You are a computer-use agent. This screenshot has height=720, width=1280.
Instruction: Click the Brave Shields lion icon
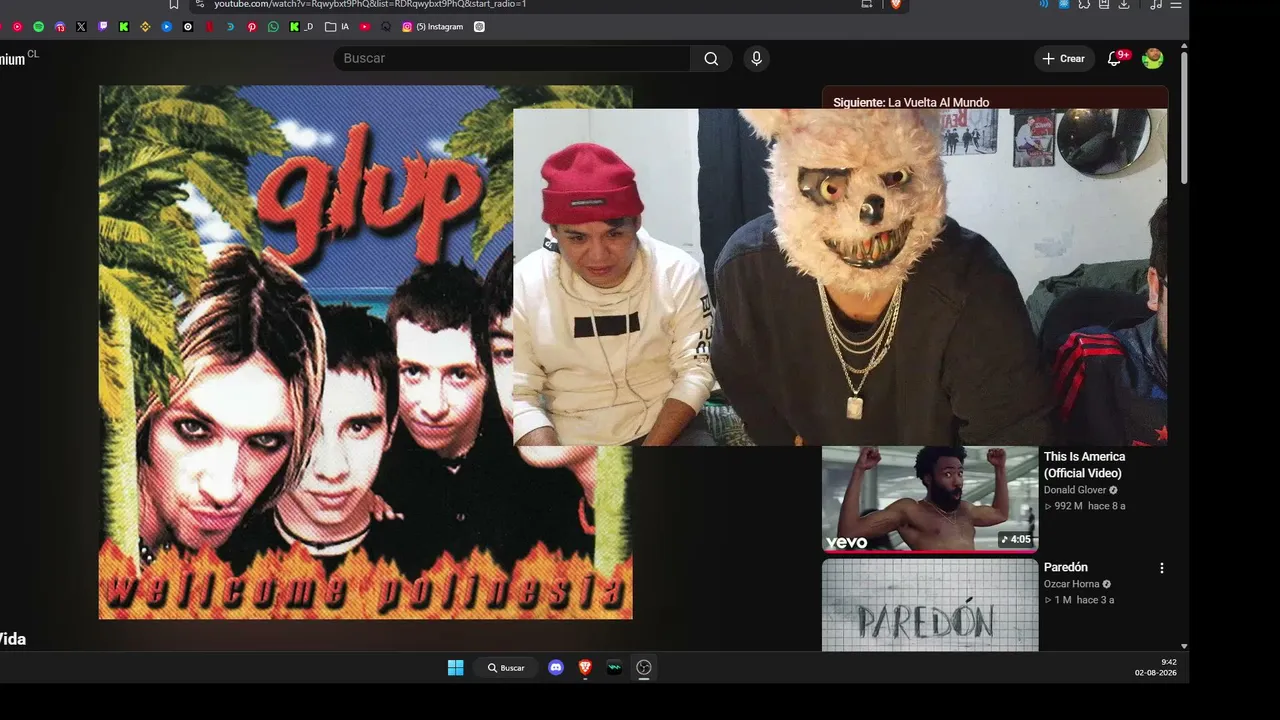[x=896, y=4]
